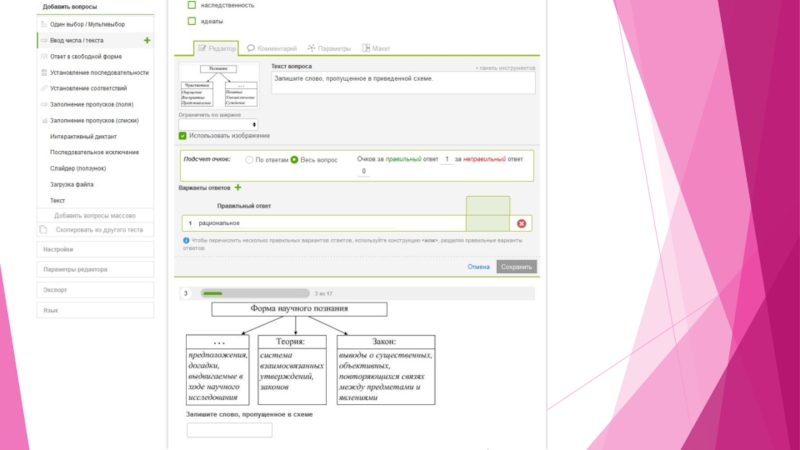Switch to the Редактор tab
Image resolution: width=800 pixels, height=450 pixels.
[x=216, y=48]
